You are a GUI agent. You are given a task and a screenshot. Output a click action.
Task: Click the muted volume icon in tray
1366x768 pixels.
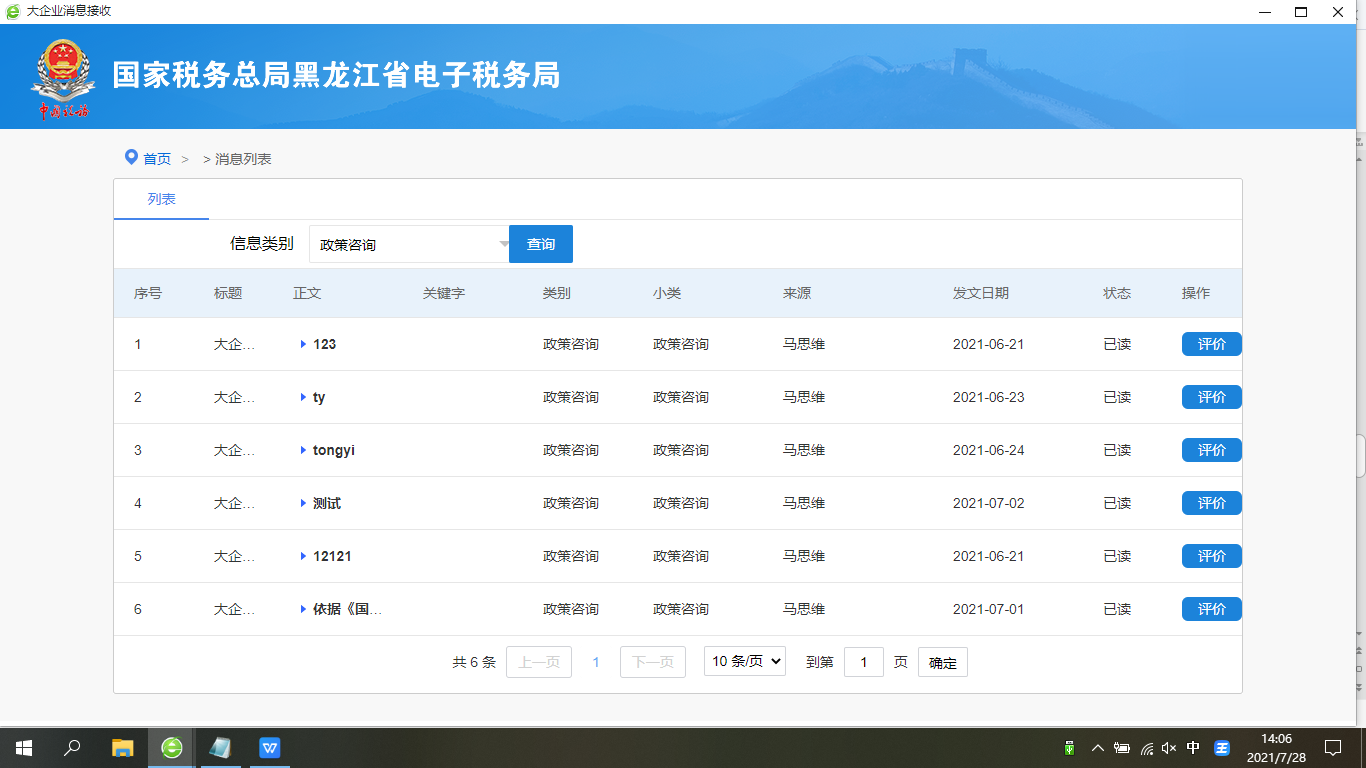tap(1169, 748)
